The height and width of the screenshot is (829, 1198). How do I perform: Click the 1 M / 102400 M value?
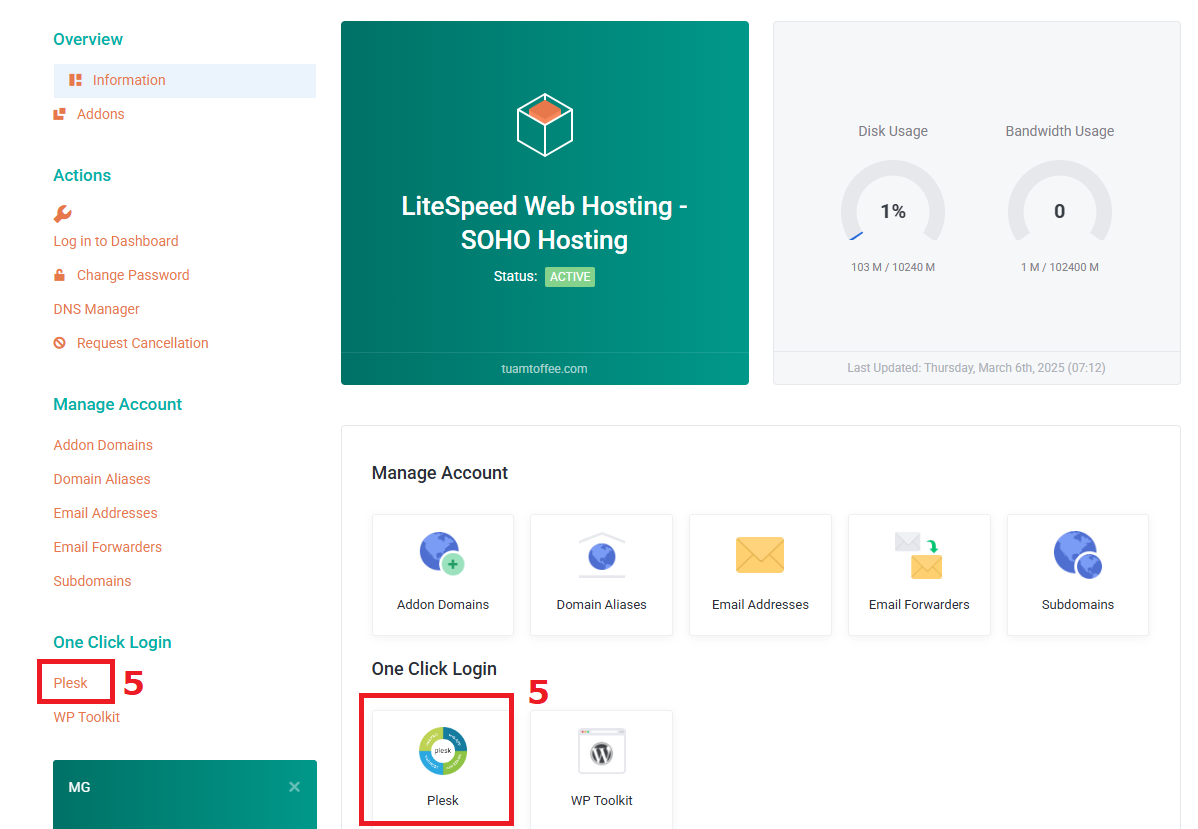1060,267
